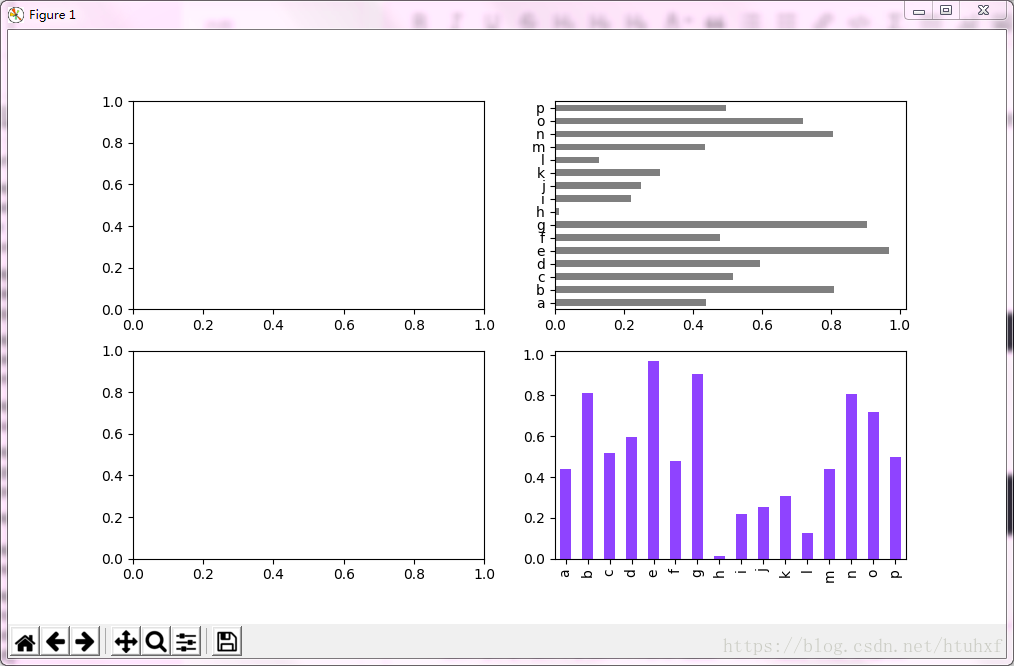Click the Figure 1 window icon
The image size is (1014, 666).
[16, 14]
